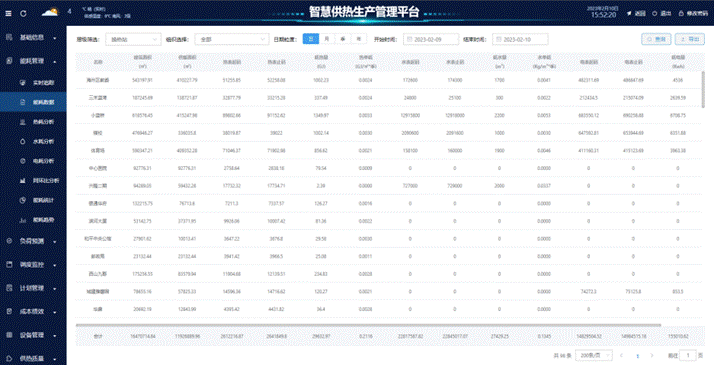The width and height of the screenshot is (714, 365).
Task: Open the 200条/页 page size dropdown
Action: pyautogui.click(x=594, y=355)
